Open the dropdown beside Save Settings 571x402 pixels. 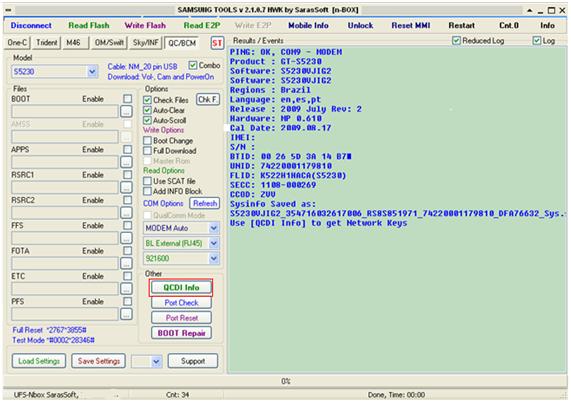(x=157, y=362)
